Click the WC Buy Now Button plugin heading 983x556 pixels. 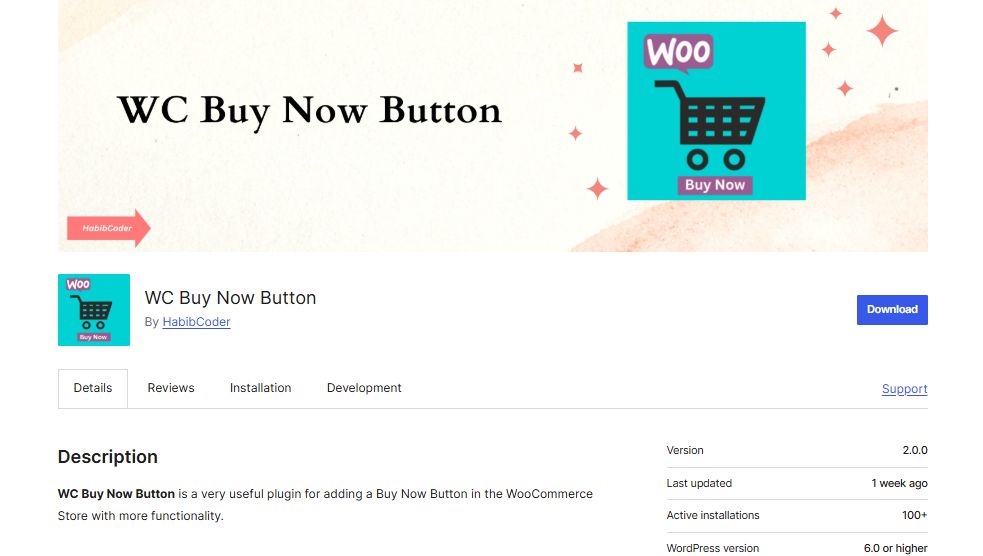coord(230,298)
